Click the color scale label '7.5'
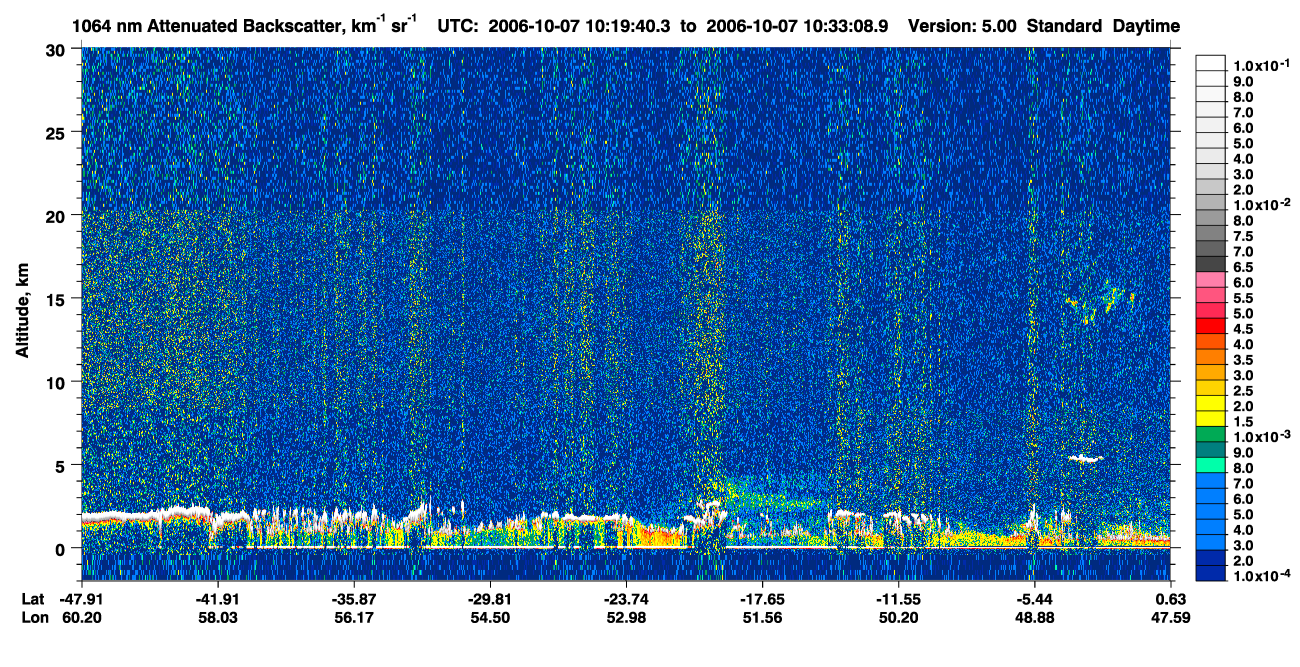Viewport: 1300px width, 667px height. (1243, 236)
